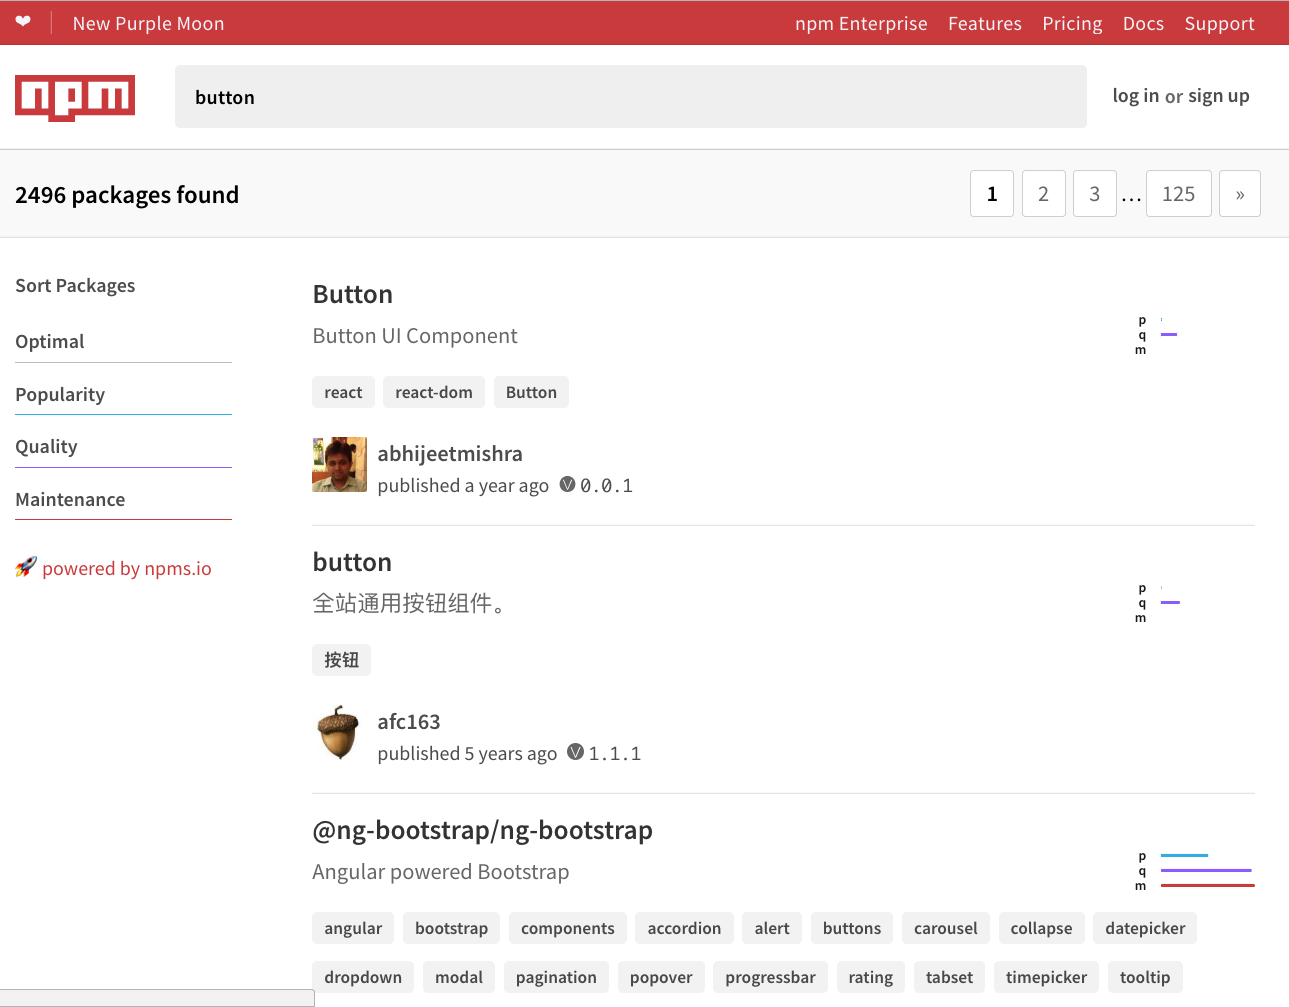
Task: Sort packages by Quality
Action: coord(123,447)
